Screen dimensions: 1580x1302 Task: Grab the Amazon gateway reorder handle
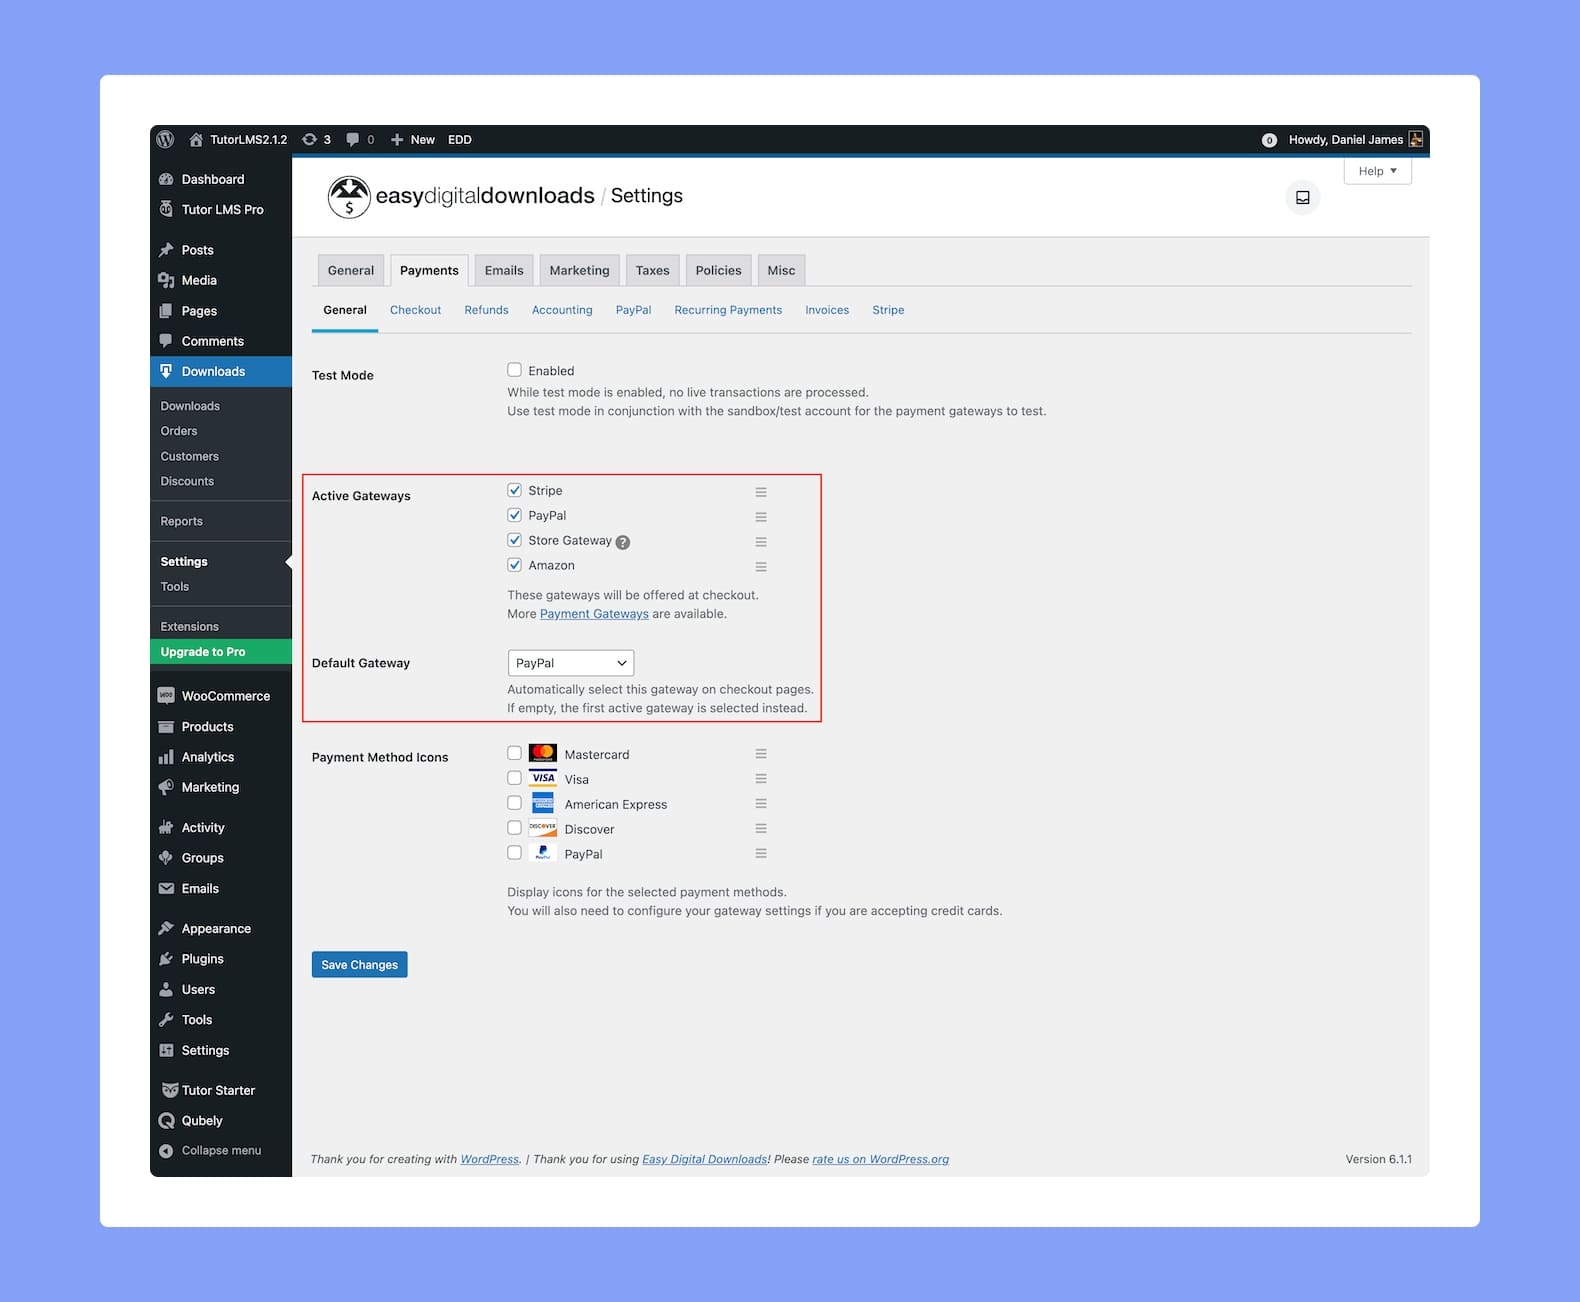[x=761, y=567]
